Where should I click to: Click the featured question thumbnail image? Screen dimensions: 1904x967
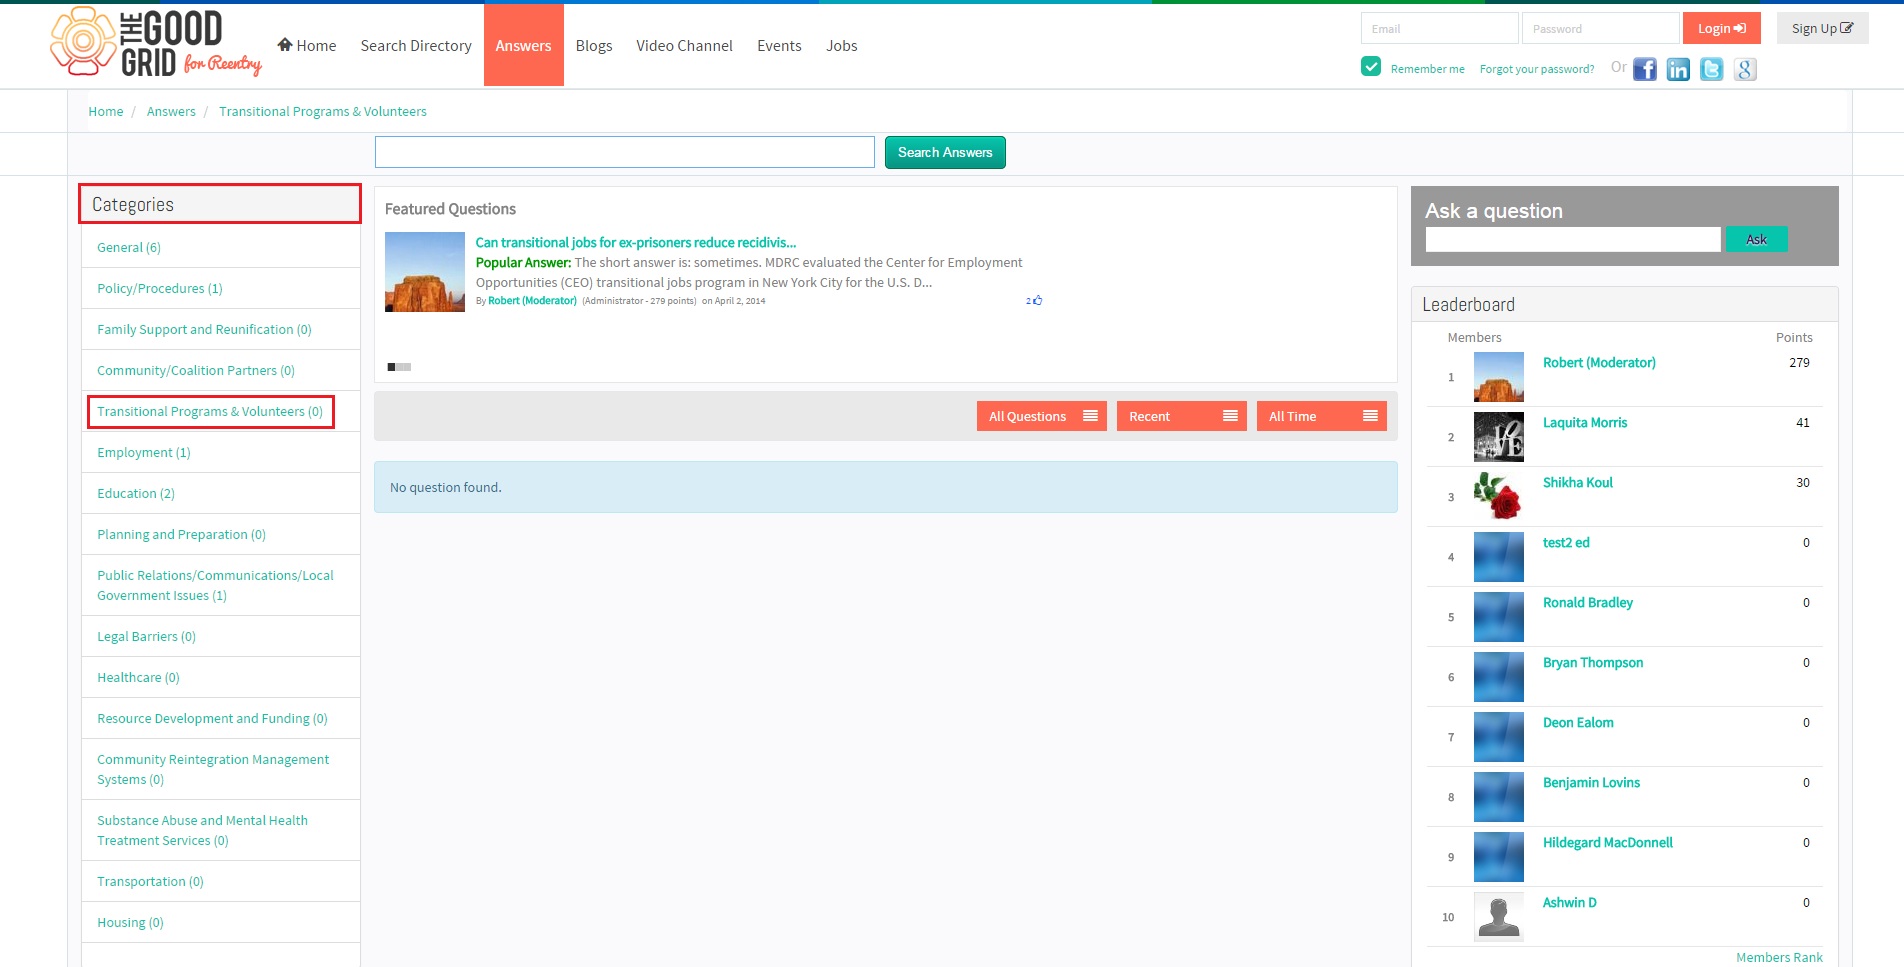click(x=425, y=272)
